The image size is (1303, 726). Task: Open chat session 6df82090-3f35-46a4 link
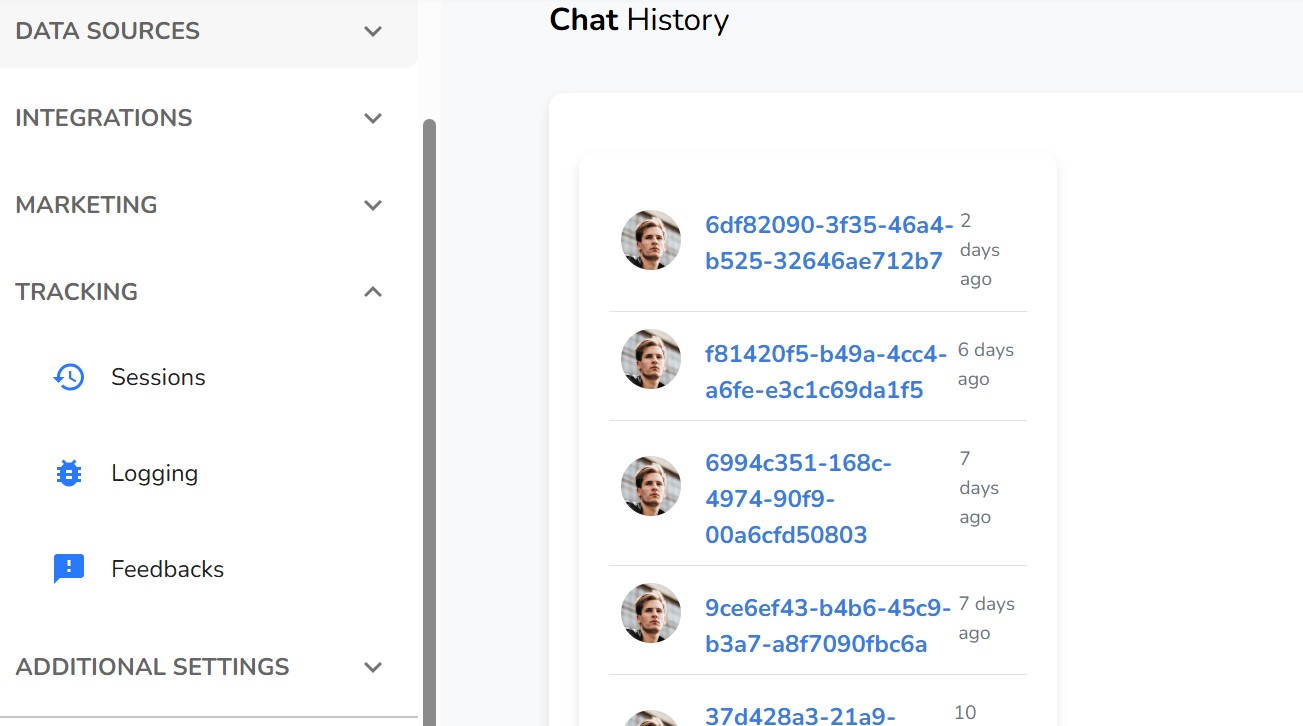coord(828,243)
